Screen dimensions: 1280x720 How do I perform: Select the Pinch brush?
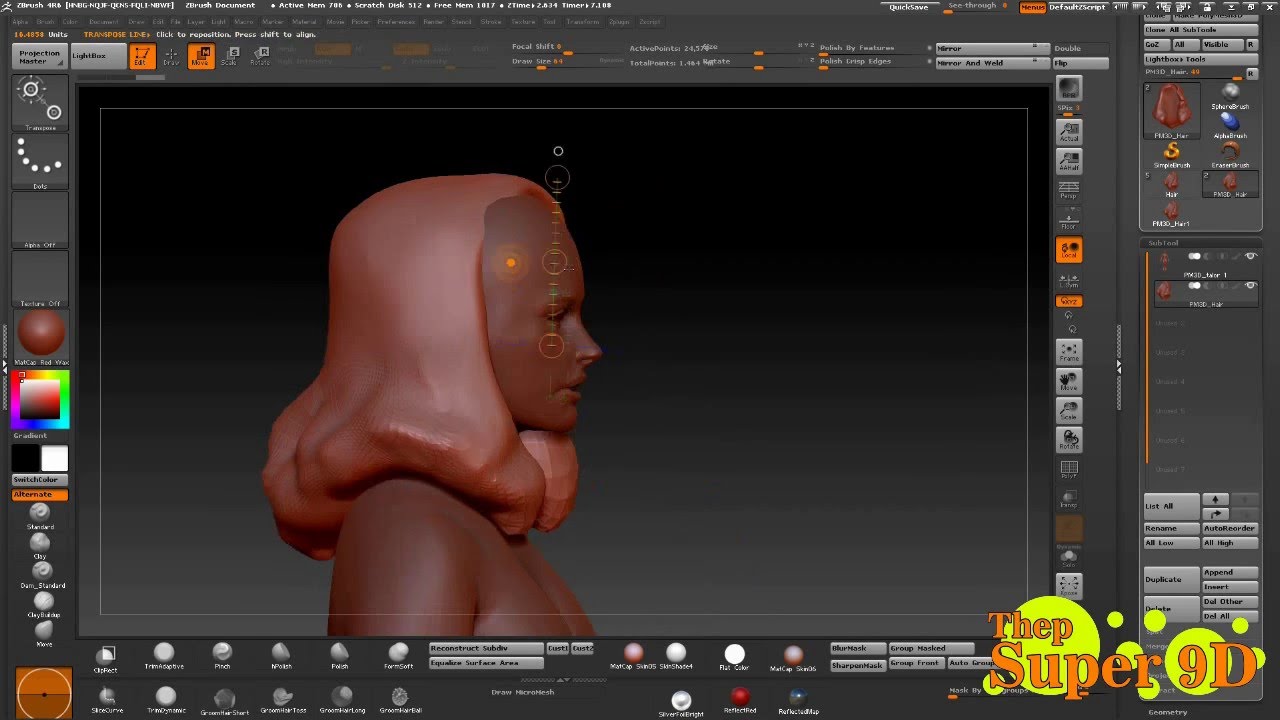coord(222,656)
